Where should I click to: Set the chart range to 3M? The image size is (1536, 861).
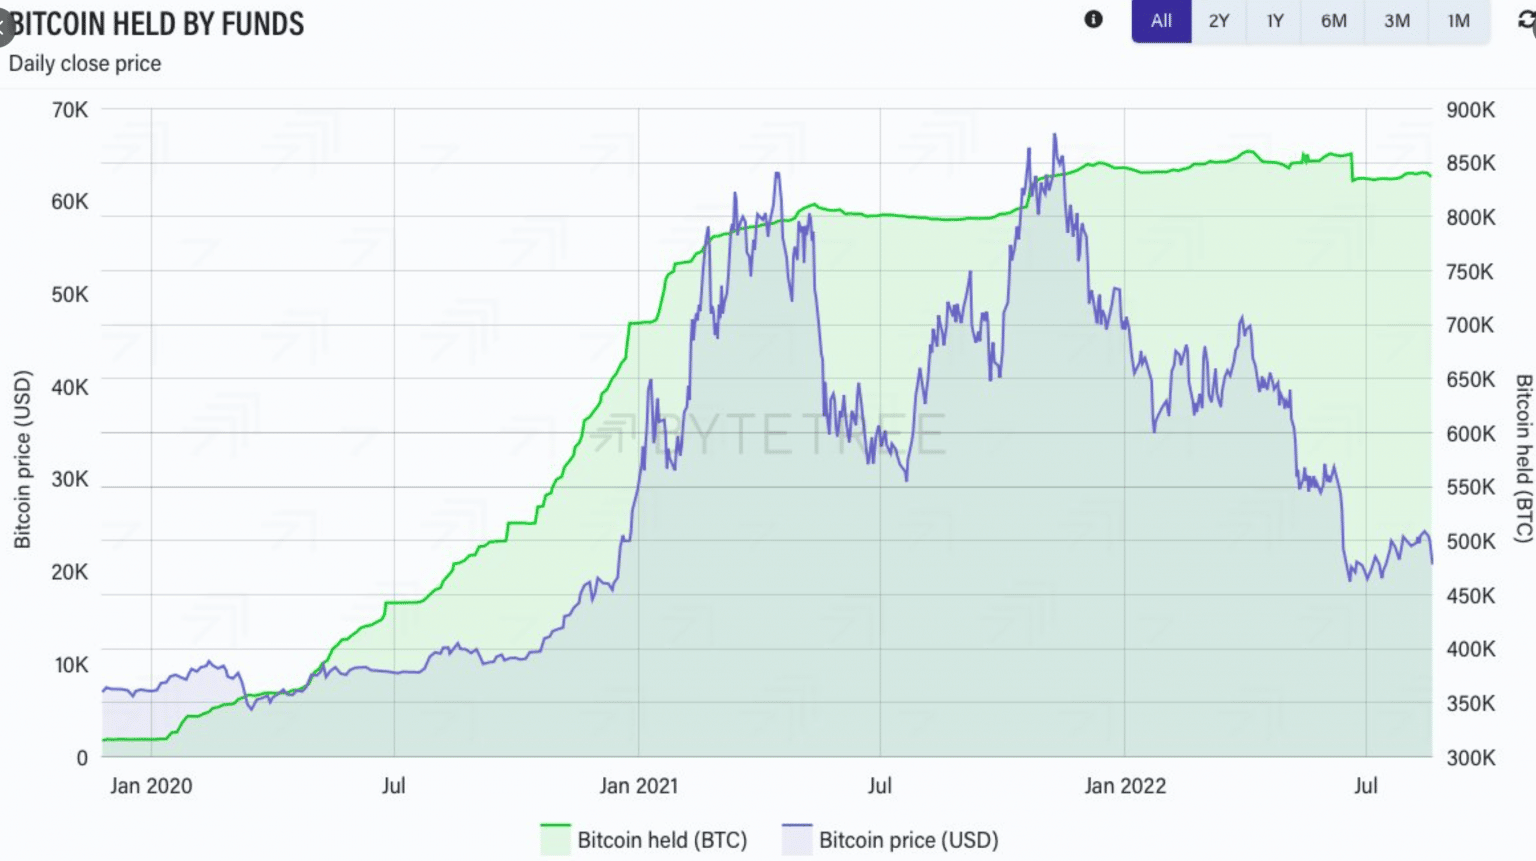[1396, 21]
